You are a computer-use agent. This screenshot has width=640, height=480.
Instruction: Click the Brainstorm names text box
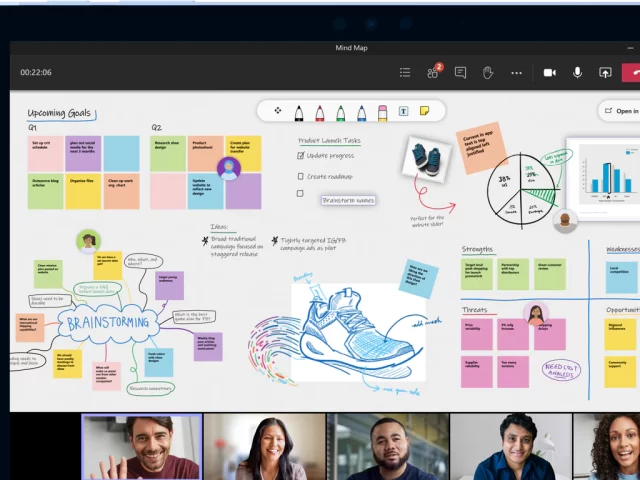tap(348, 200)
